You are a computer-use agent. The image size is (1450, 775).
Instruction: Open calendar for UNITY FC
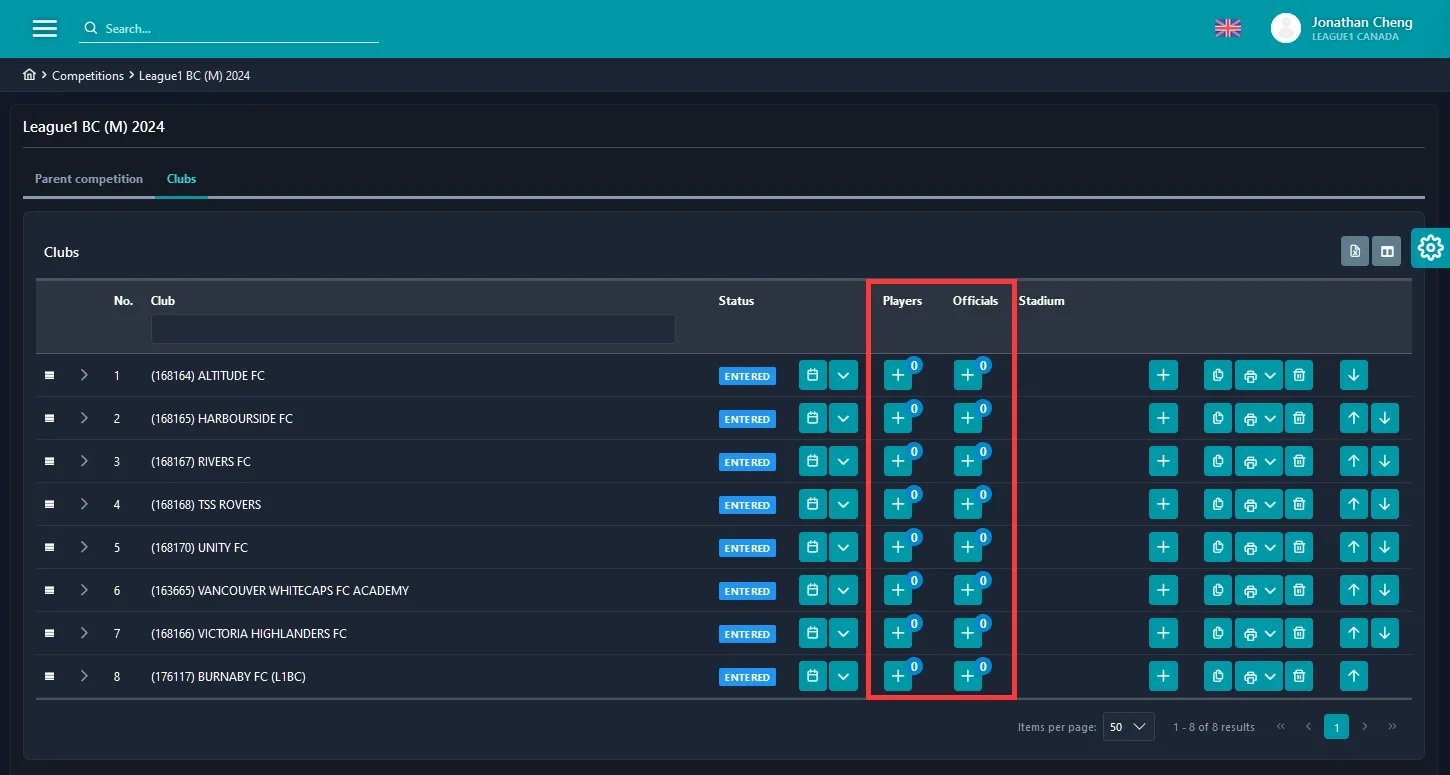click(x=813, y=547)
